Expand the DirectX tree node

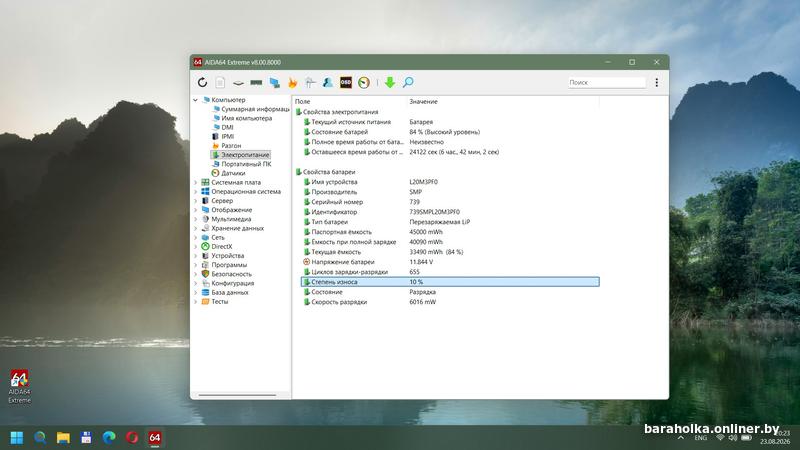(195, 246)
